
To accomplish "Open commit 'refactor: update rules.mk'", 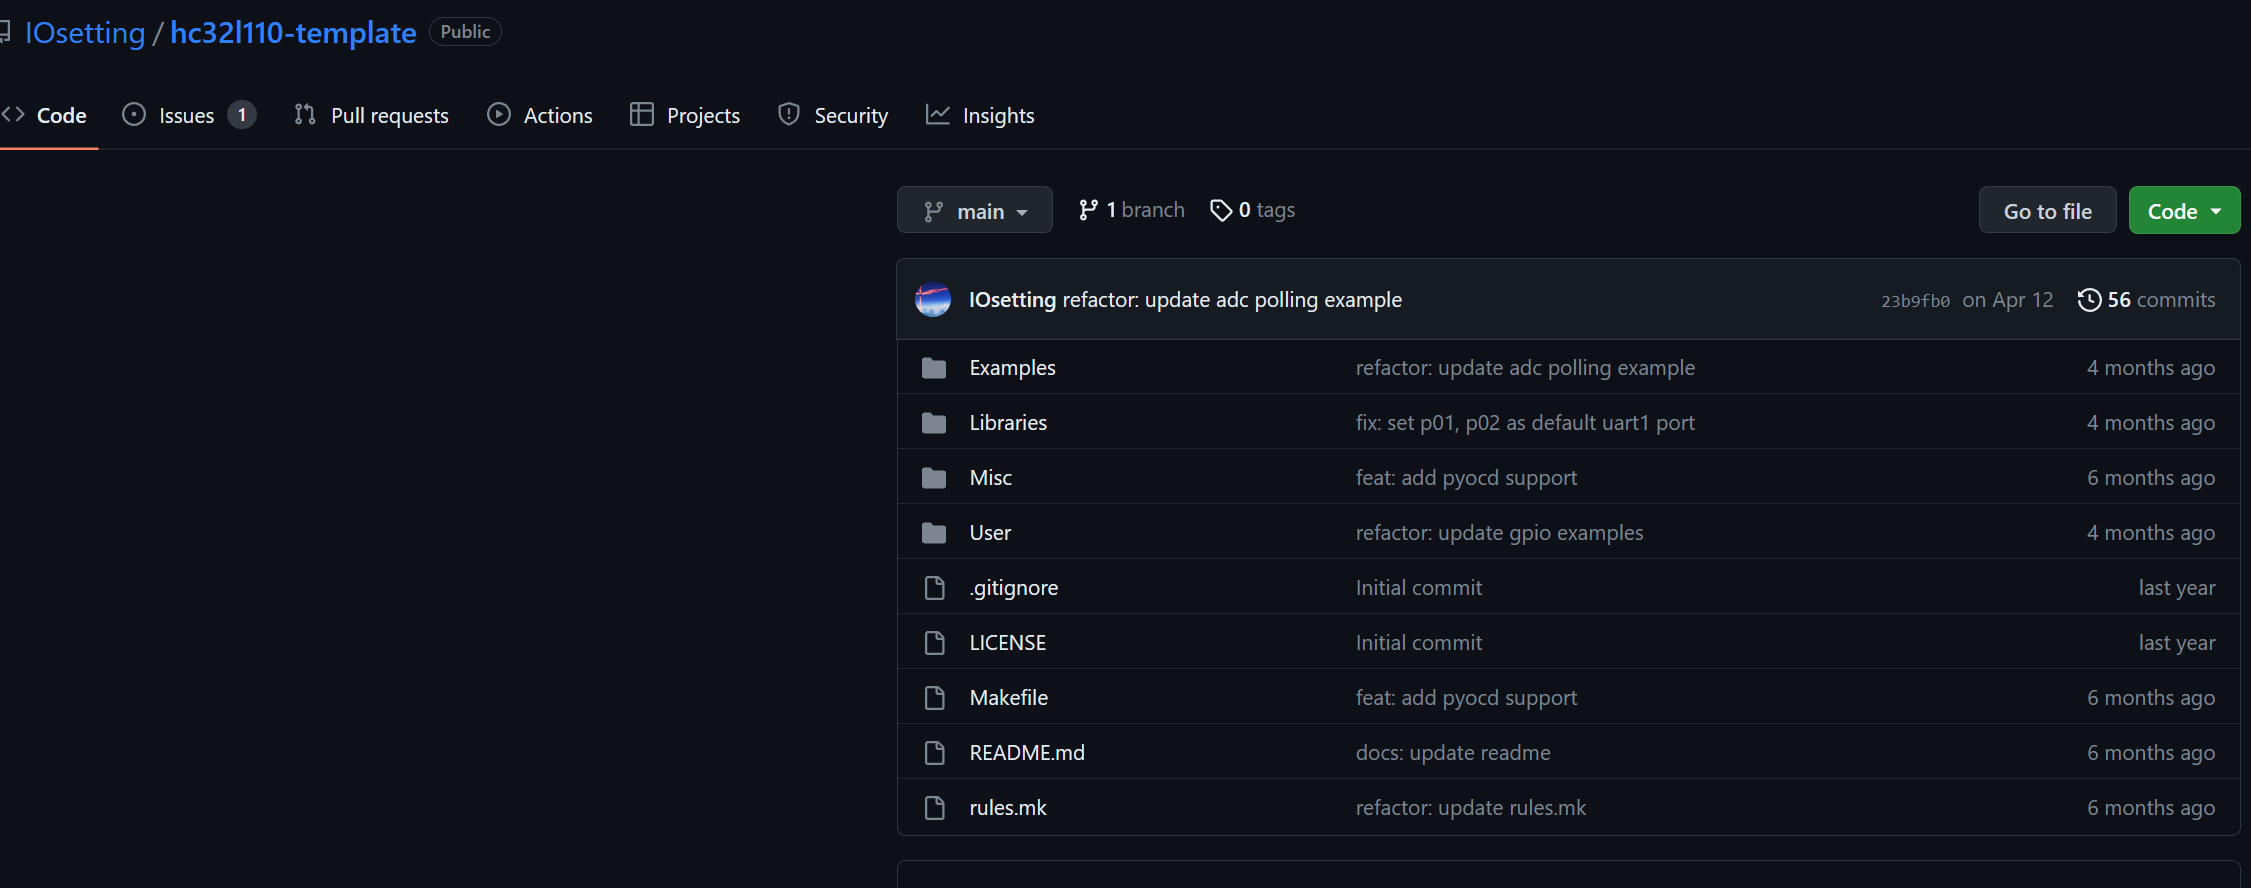I will 1470,808.
